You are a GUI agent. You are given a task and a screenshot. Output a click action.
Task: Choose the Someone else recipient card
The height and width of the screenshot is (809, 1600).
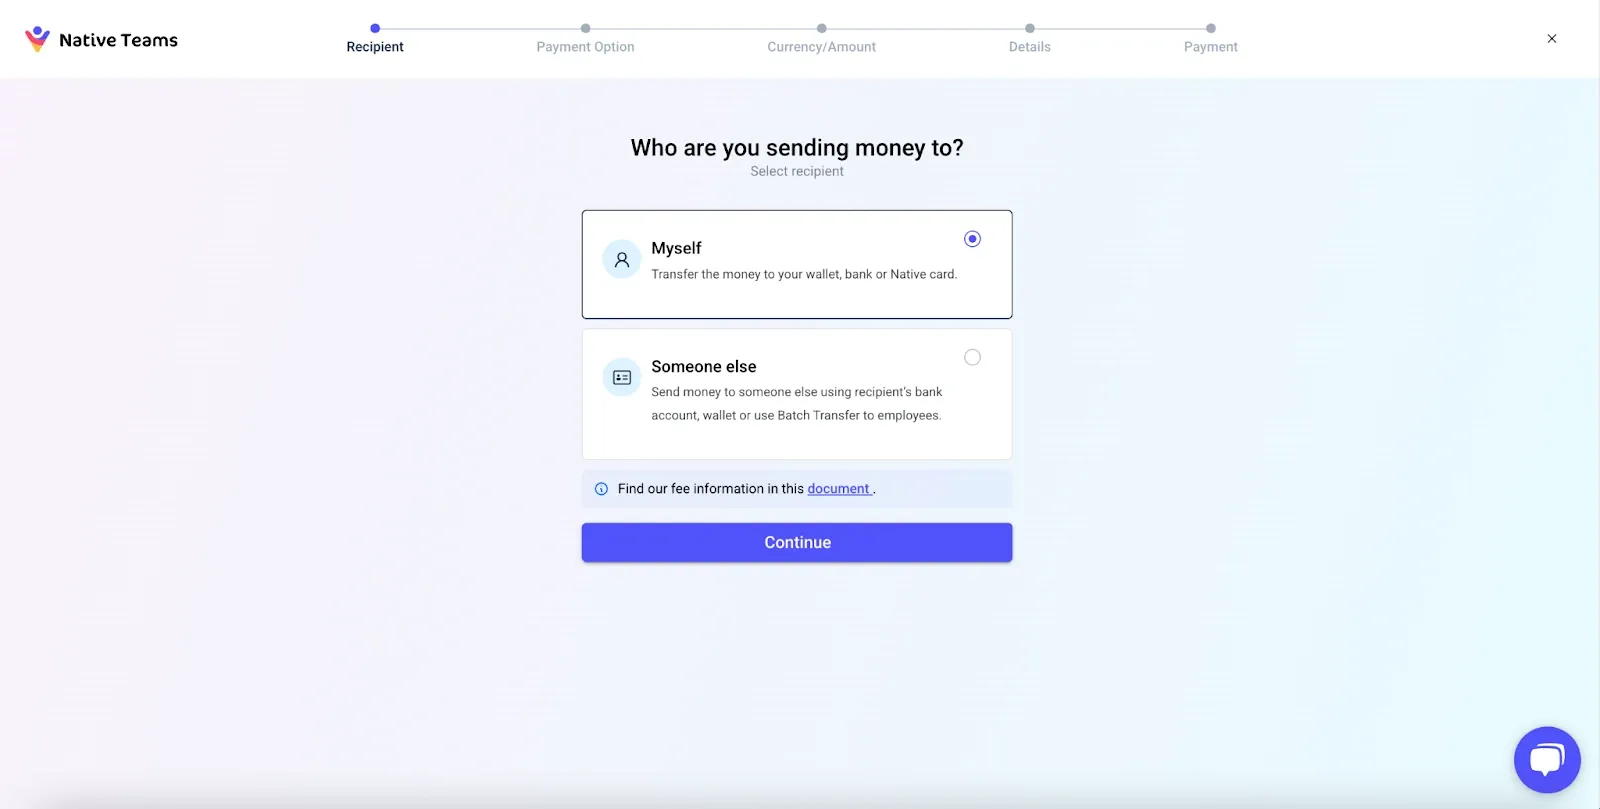pyautogui.click(x=797, y=394)
